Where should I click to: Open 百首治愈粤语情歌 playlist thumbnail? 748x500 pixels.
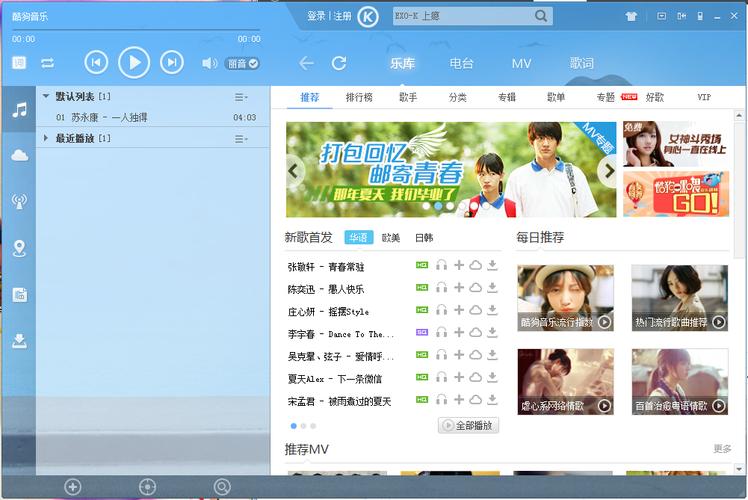click(x=680, y=382)
